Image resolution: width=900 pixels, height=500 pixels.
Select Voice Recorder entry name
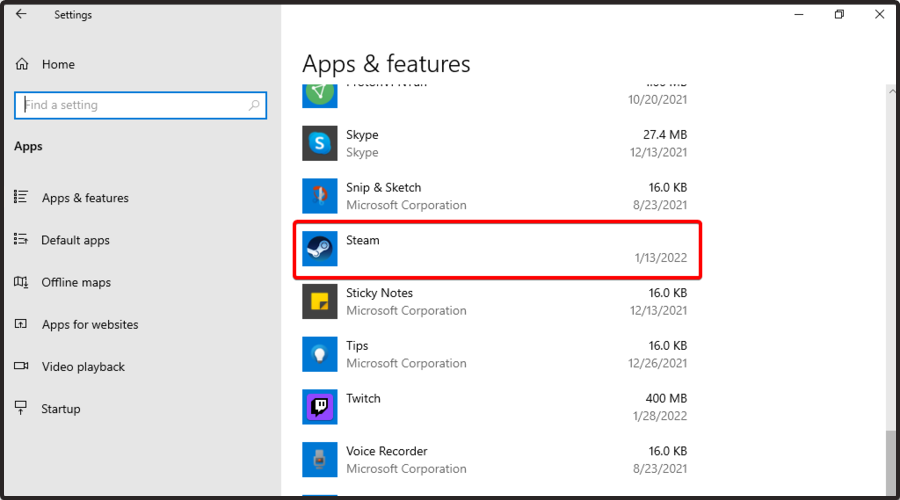click(387, 451)
